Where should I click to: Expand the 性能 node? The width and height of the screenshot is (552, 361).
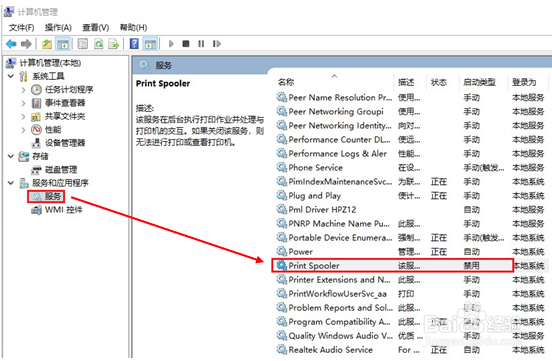24,130
